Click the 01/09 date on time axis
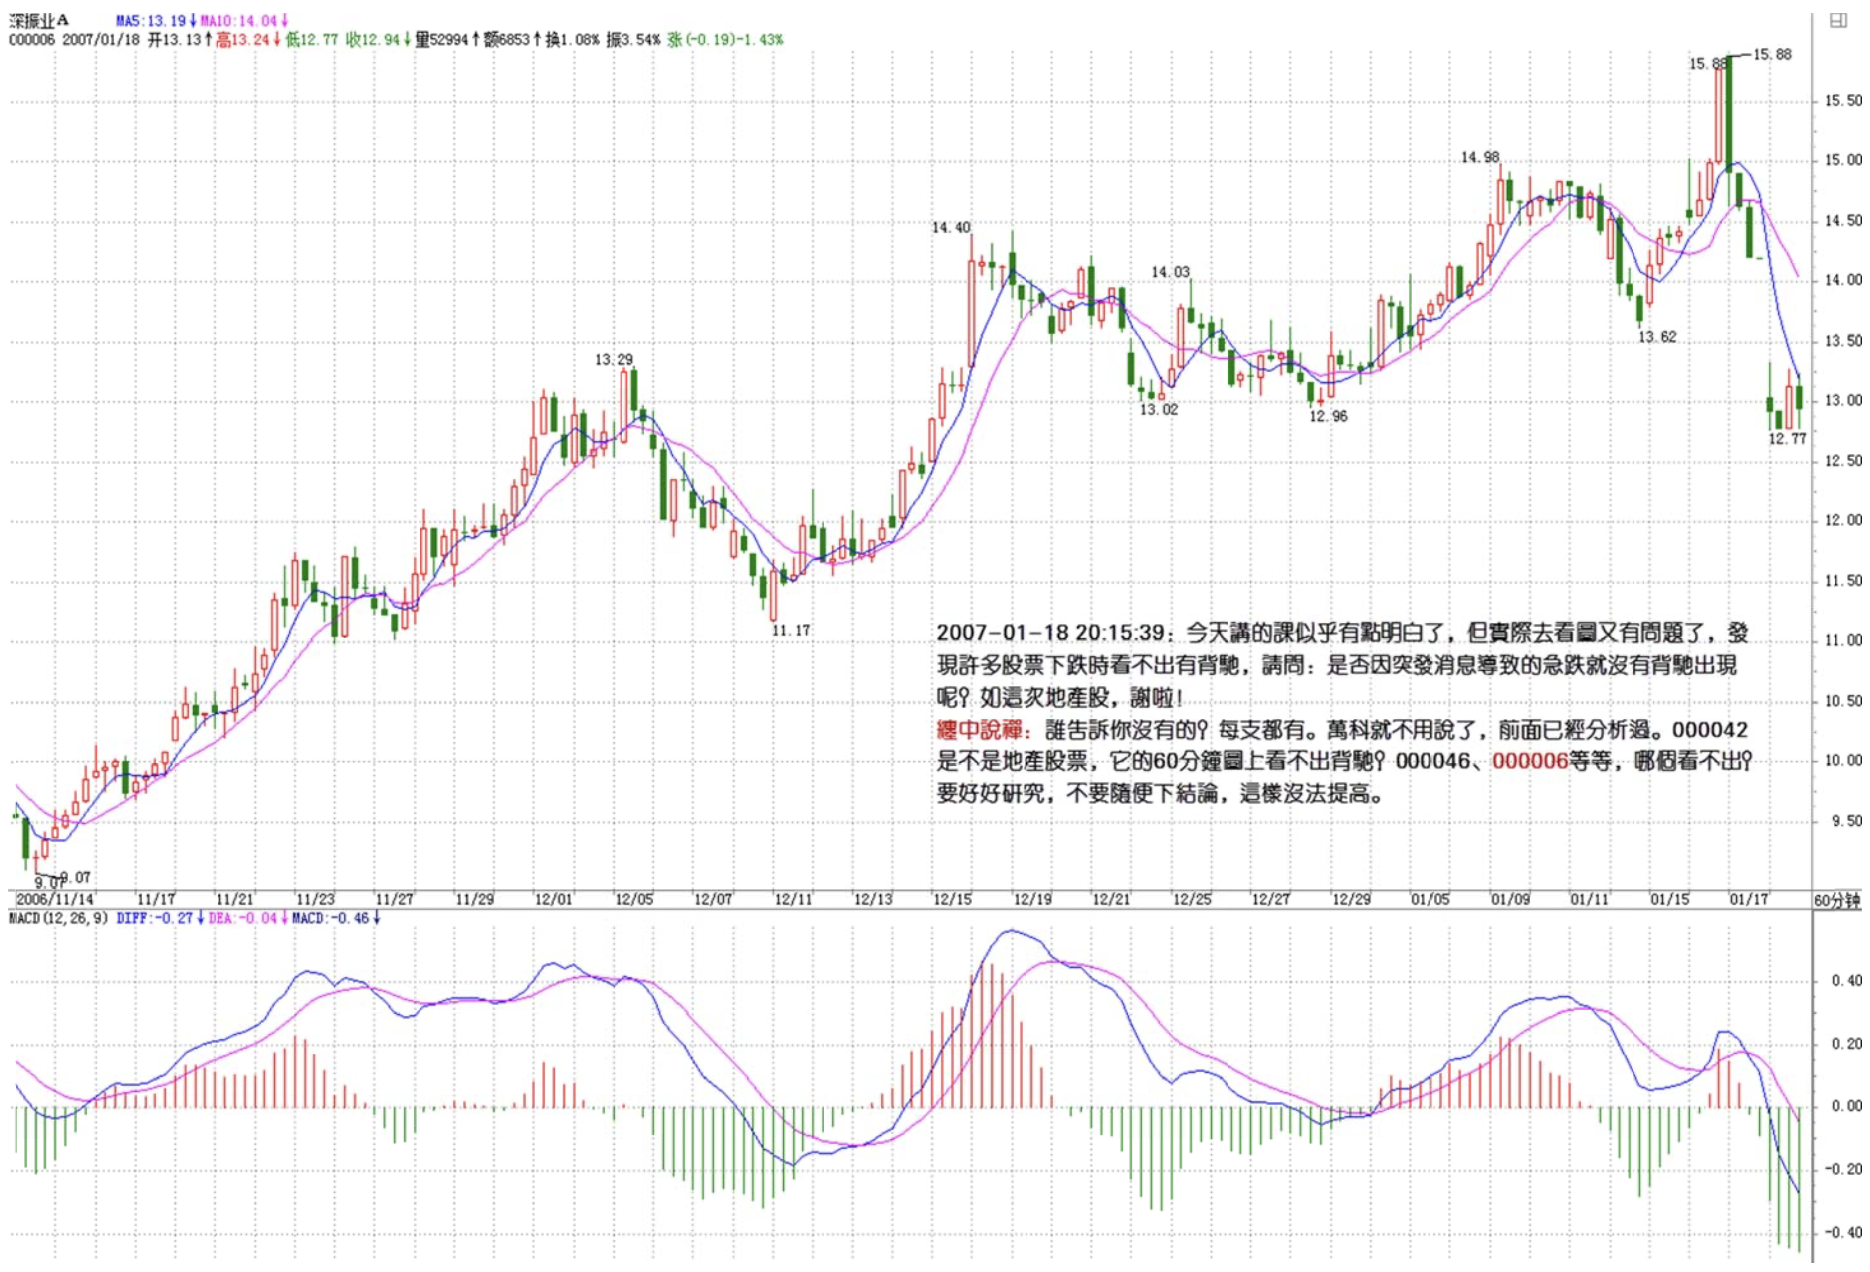The height and width of the screenshot is (1272, 1870). 1510,899
